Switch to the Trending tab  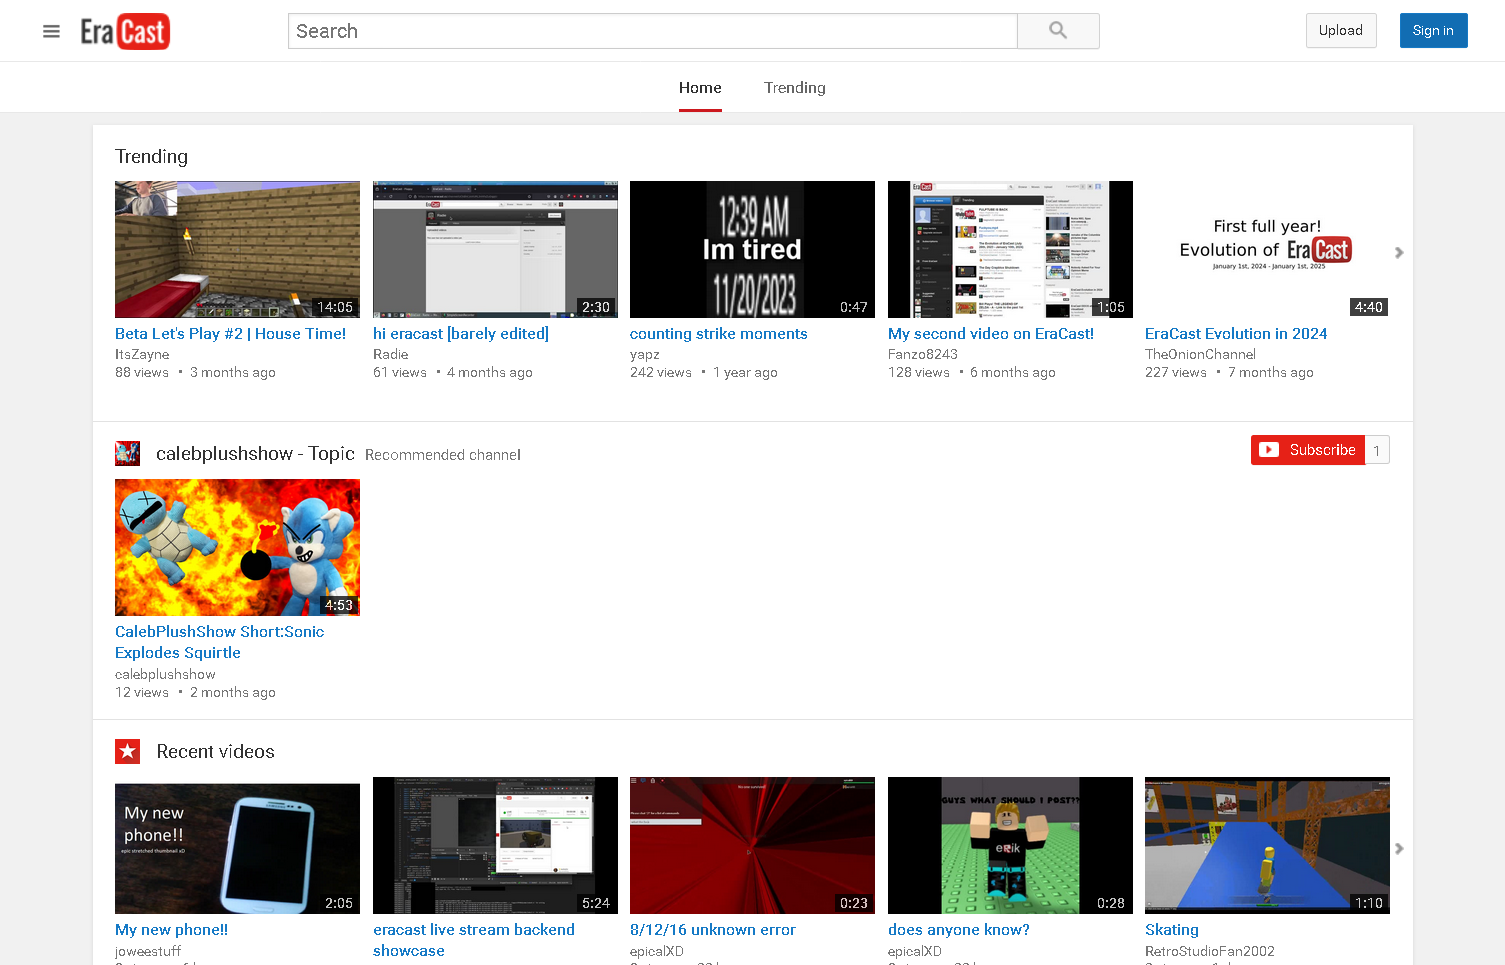point(794,88)
